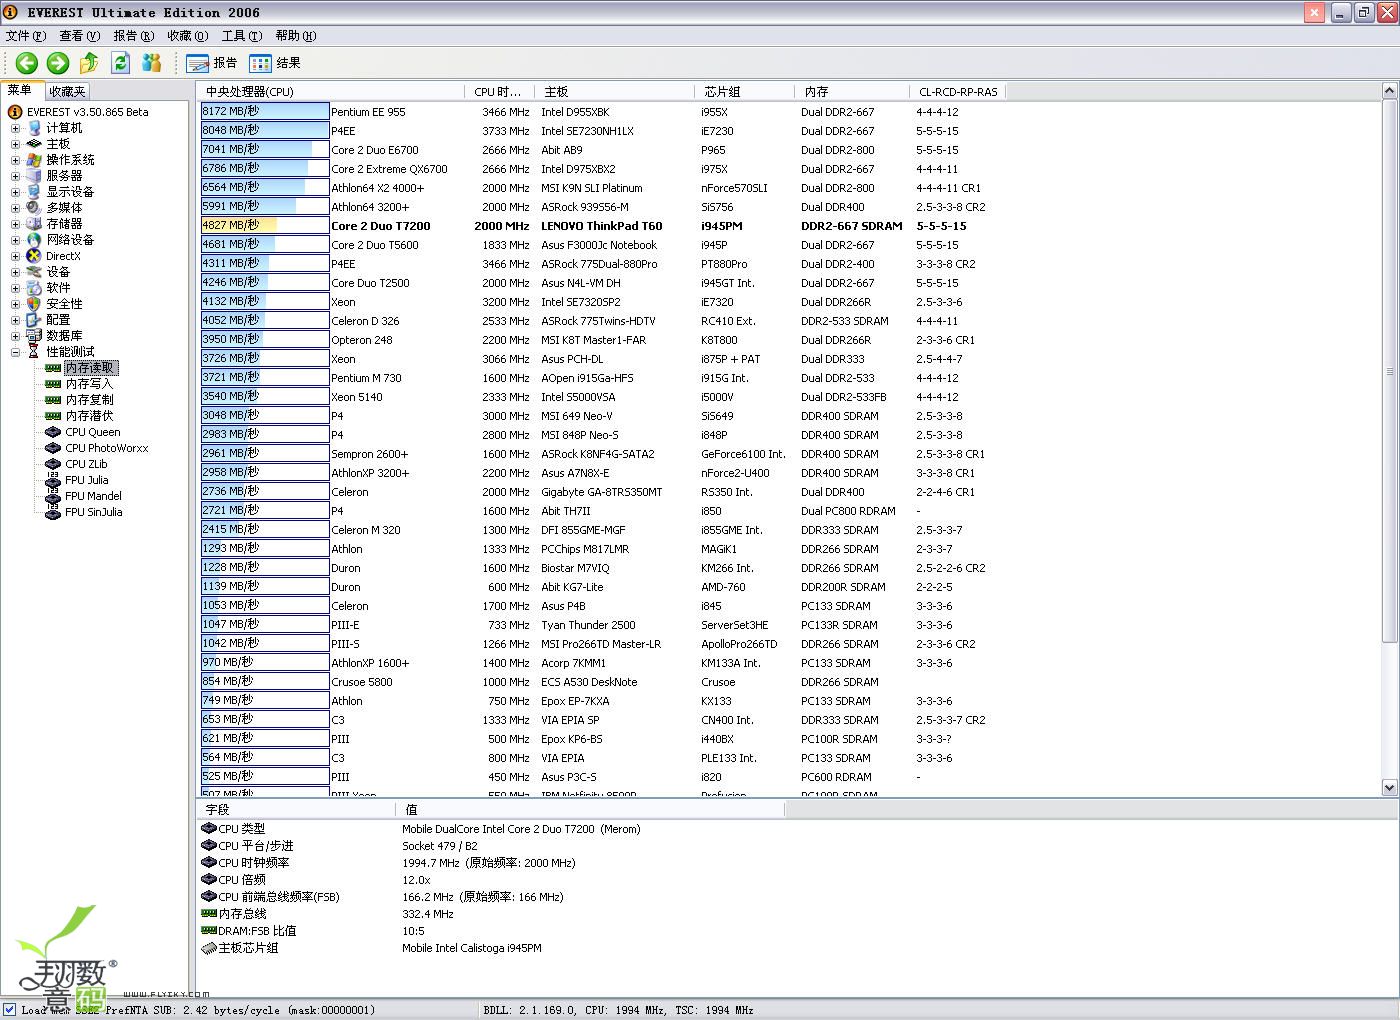This screenshot has width=1400, height=1020.
Task: Open the 收藏(O) menu
Action: coord(188,36)
